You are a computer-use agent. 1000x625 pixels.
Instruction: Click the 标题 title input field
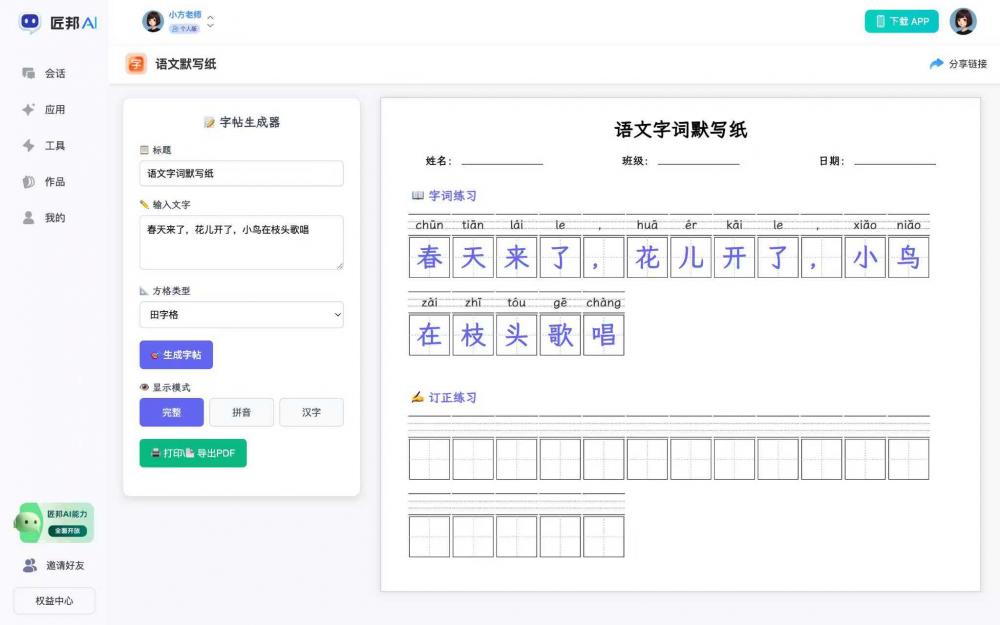241,173
